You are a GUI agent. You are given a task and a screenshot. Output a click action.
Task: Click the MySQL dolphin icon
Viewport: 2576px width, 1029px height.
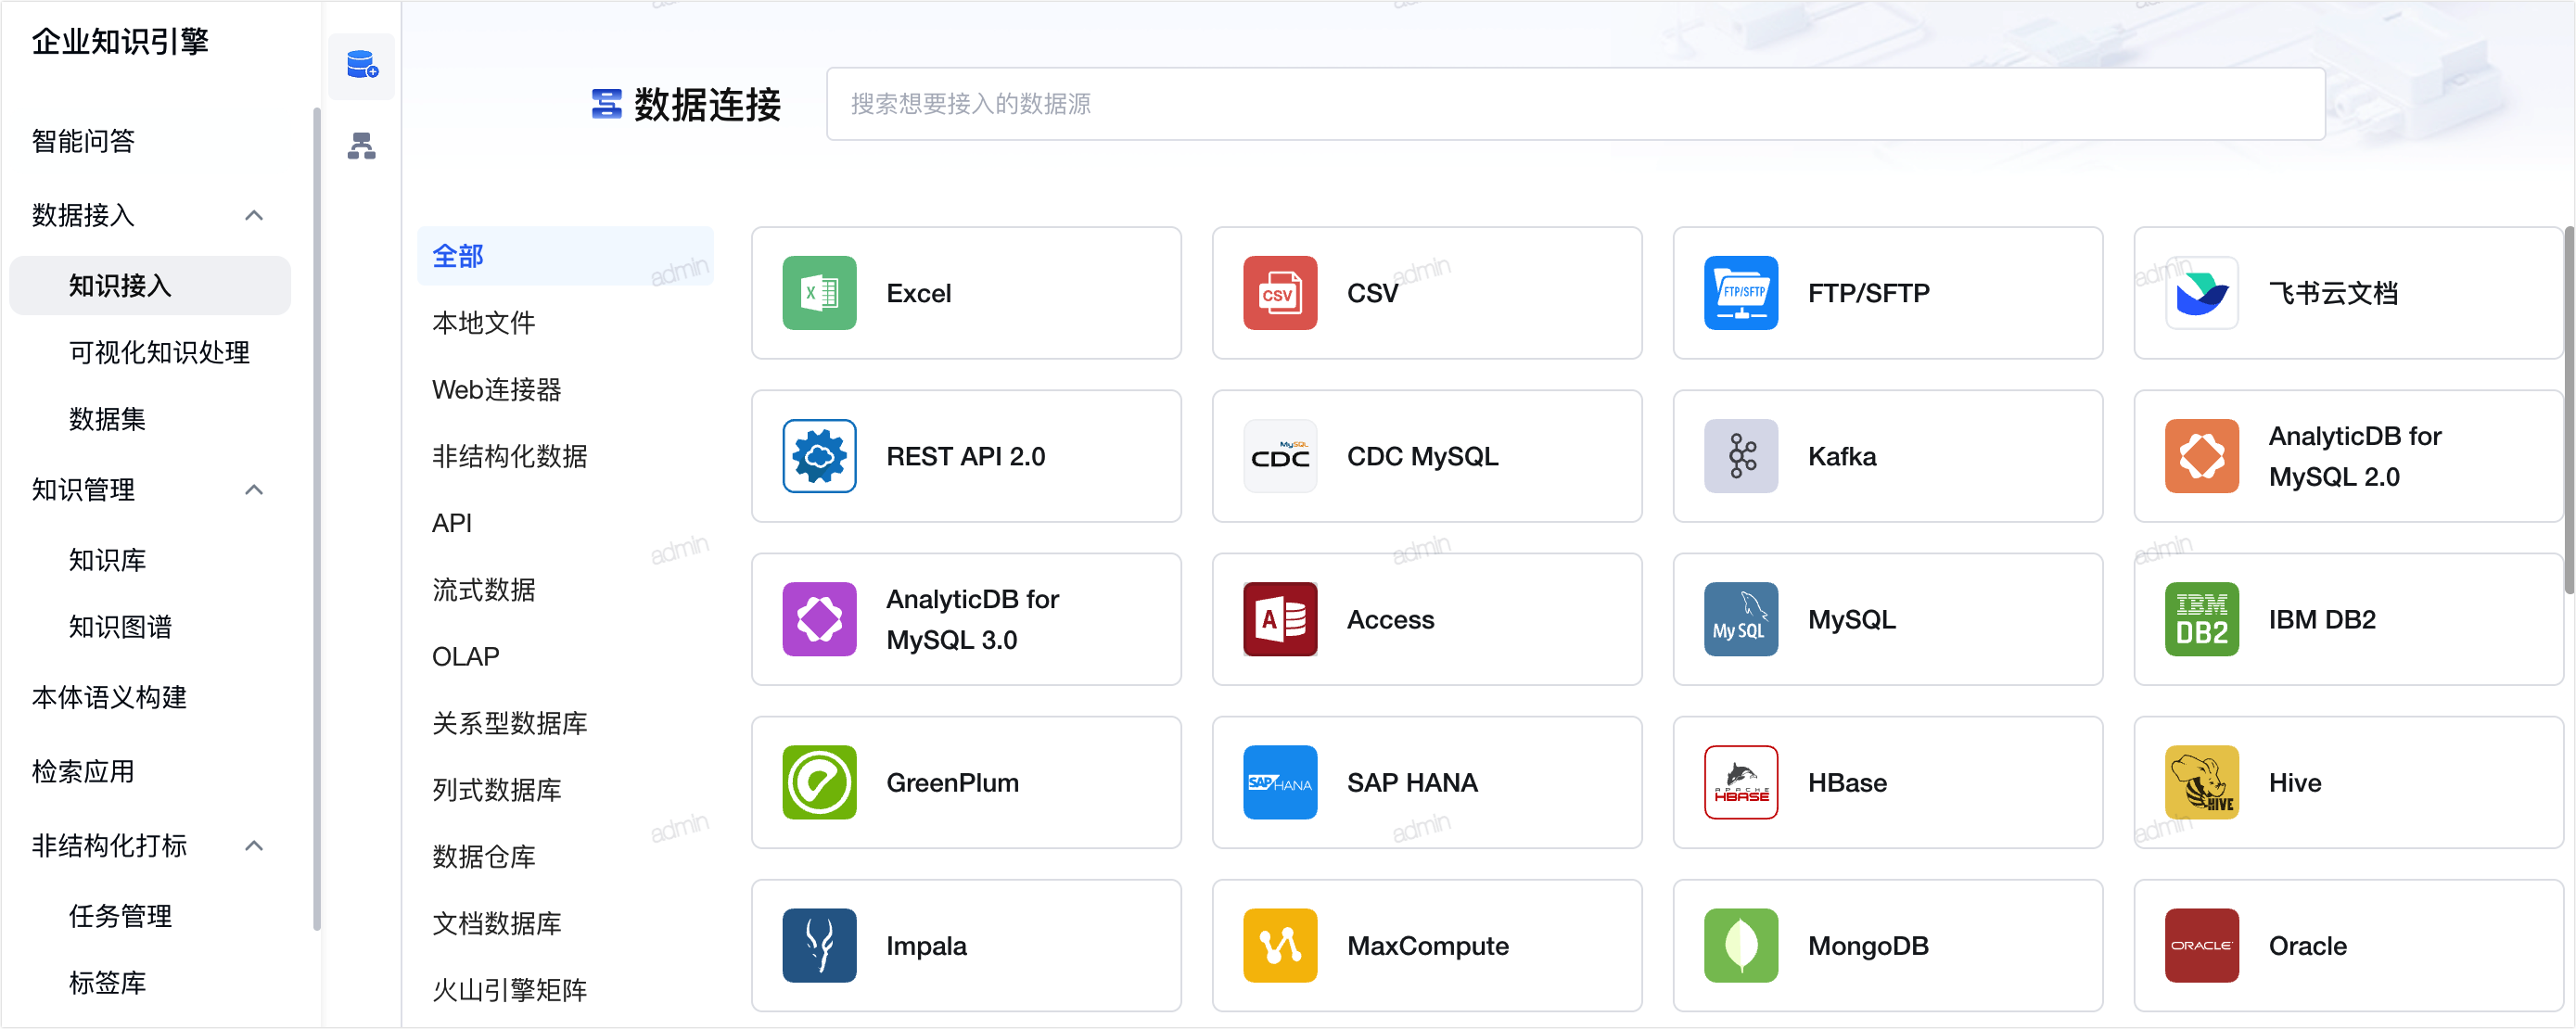coord(1741,619)
